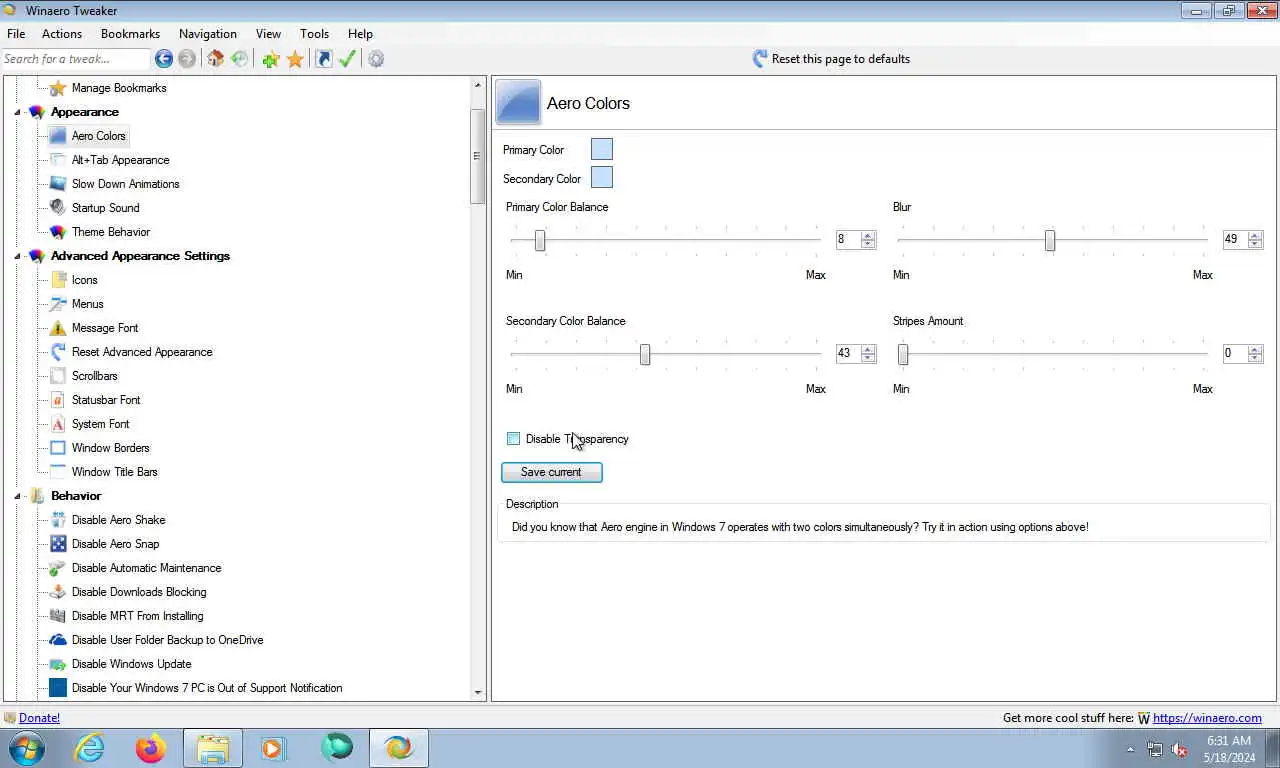The width and height of the screenshot is (1280, 768).
Task: Open Alt+Tab Appearance icon in tree
Action: [x=58, y=160]
